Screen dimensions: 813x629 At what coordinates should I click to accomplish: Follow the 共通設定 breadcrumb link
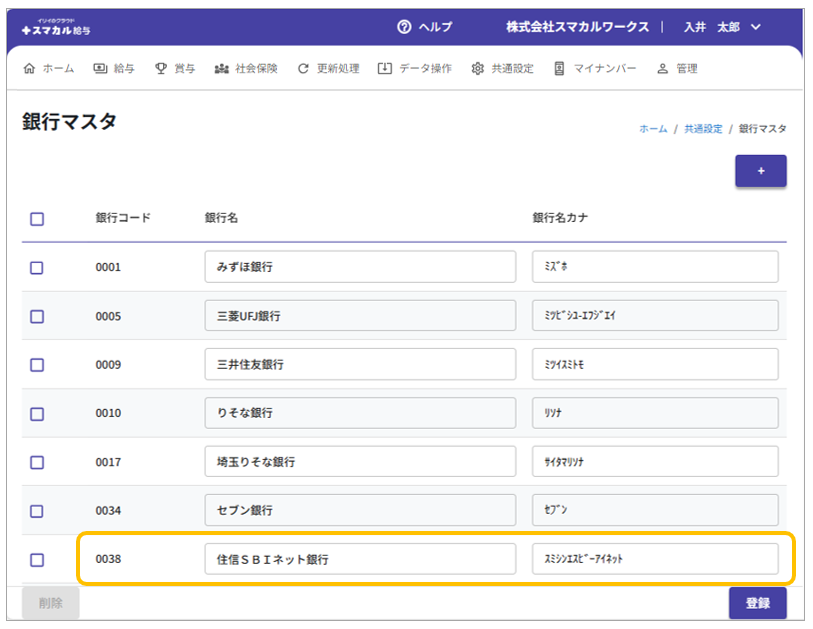[703, 129]
